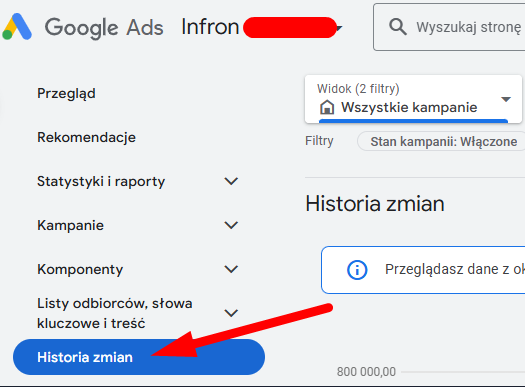Click the home icon beside Wszystkie kampanie
Viewport: 525px width, 387px height.
(327, 107)
